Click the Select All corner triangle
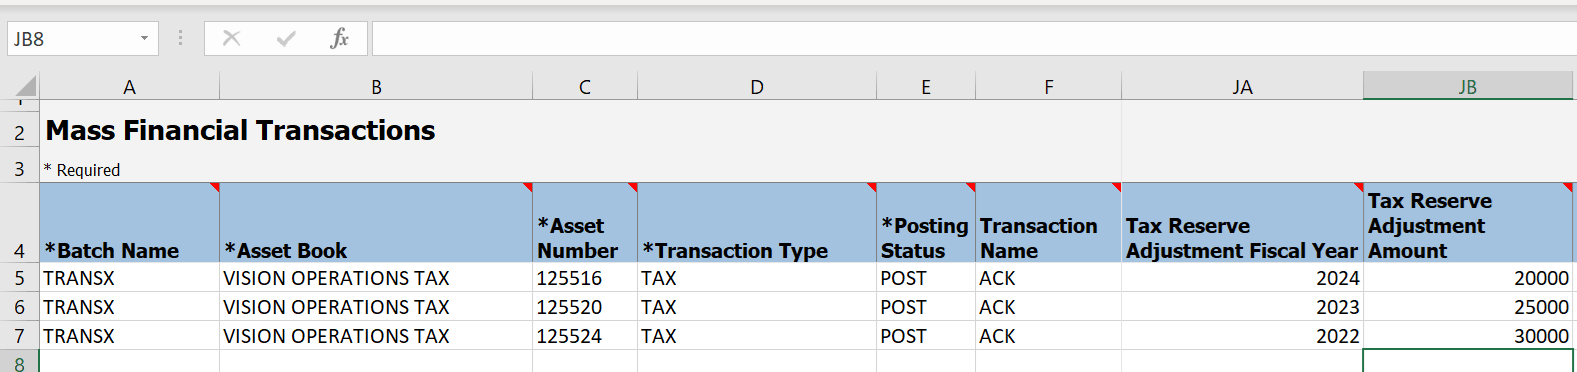Screen dimensions: 1577x372 pos(26,87)
